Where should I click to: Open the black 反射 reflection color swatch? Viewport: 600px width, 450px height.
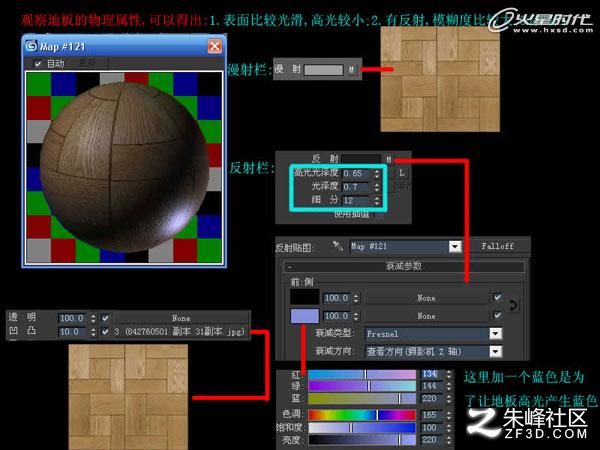[x=361, y=159]
